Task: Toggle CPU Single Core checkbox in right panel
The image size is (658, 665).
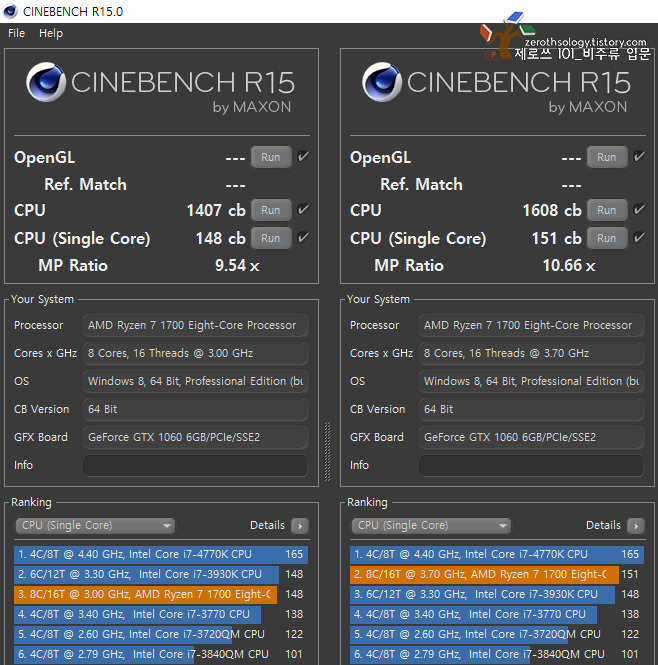Action: [639, 238]
